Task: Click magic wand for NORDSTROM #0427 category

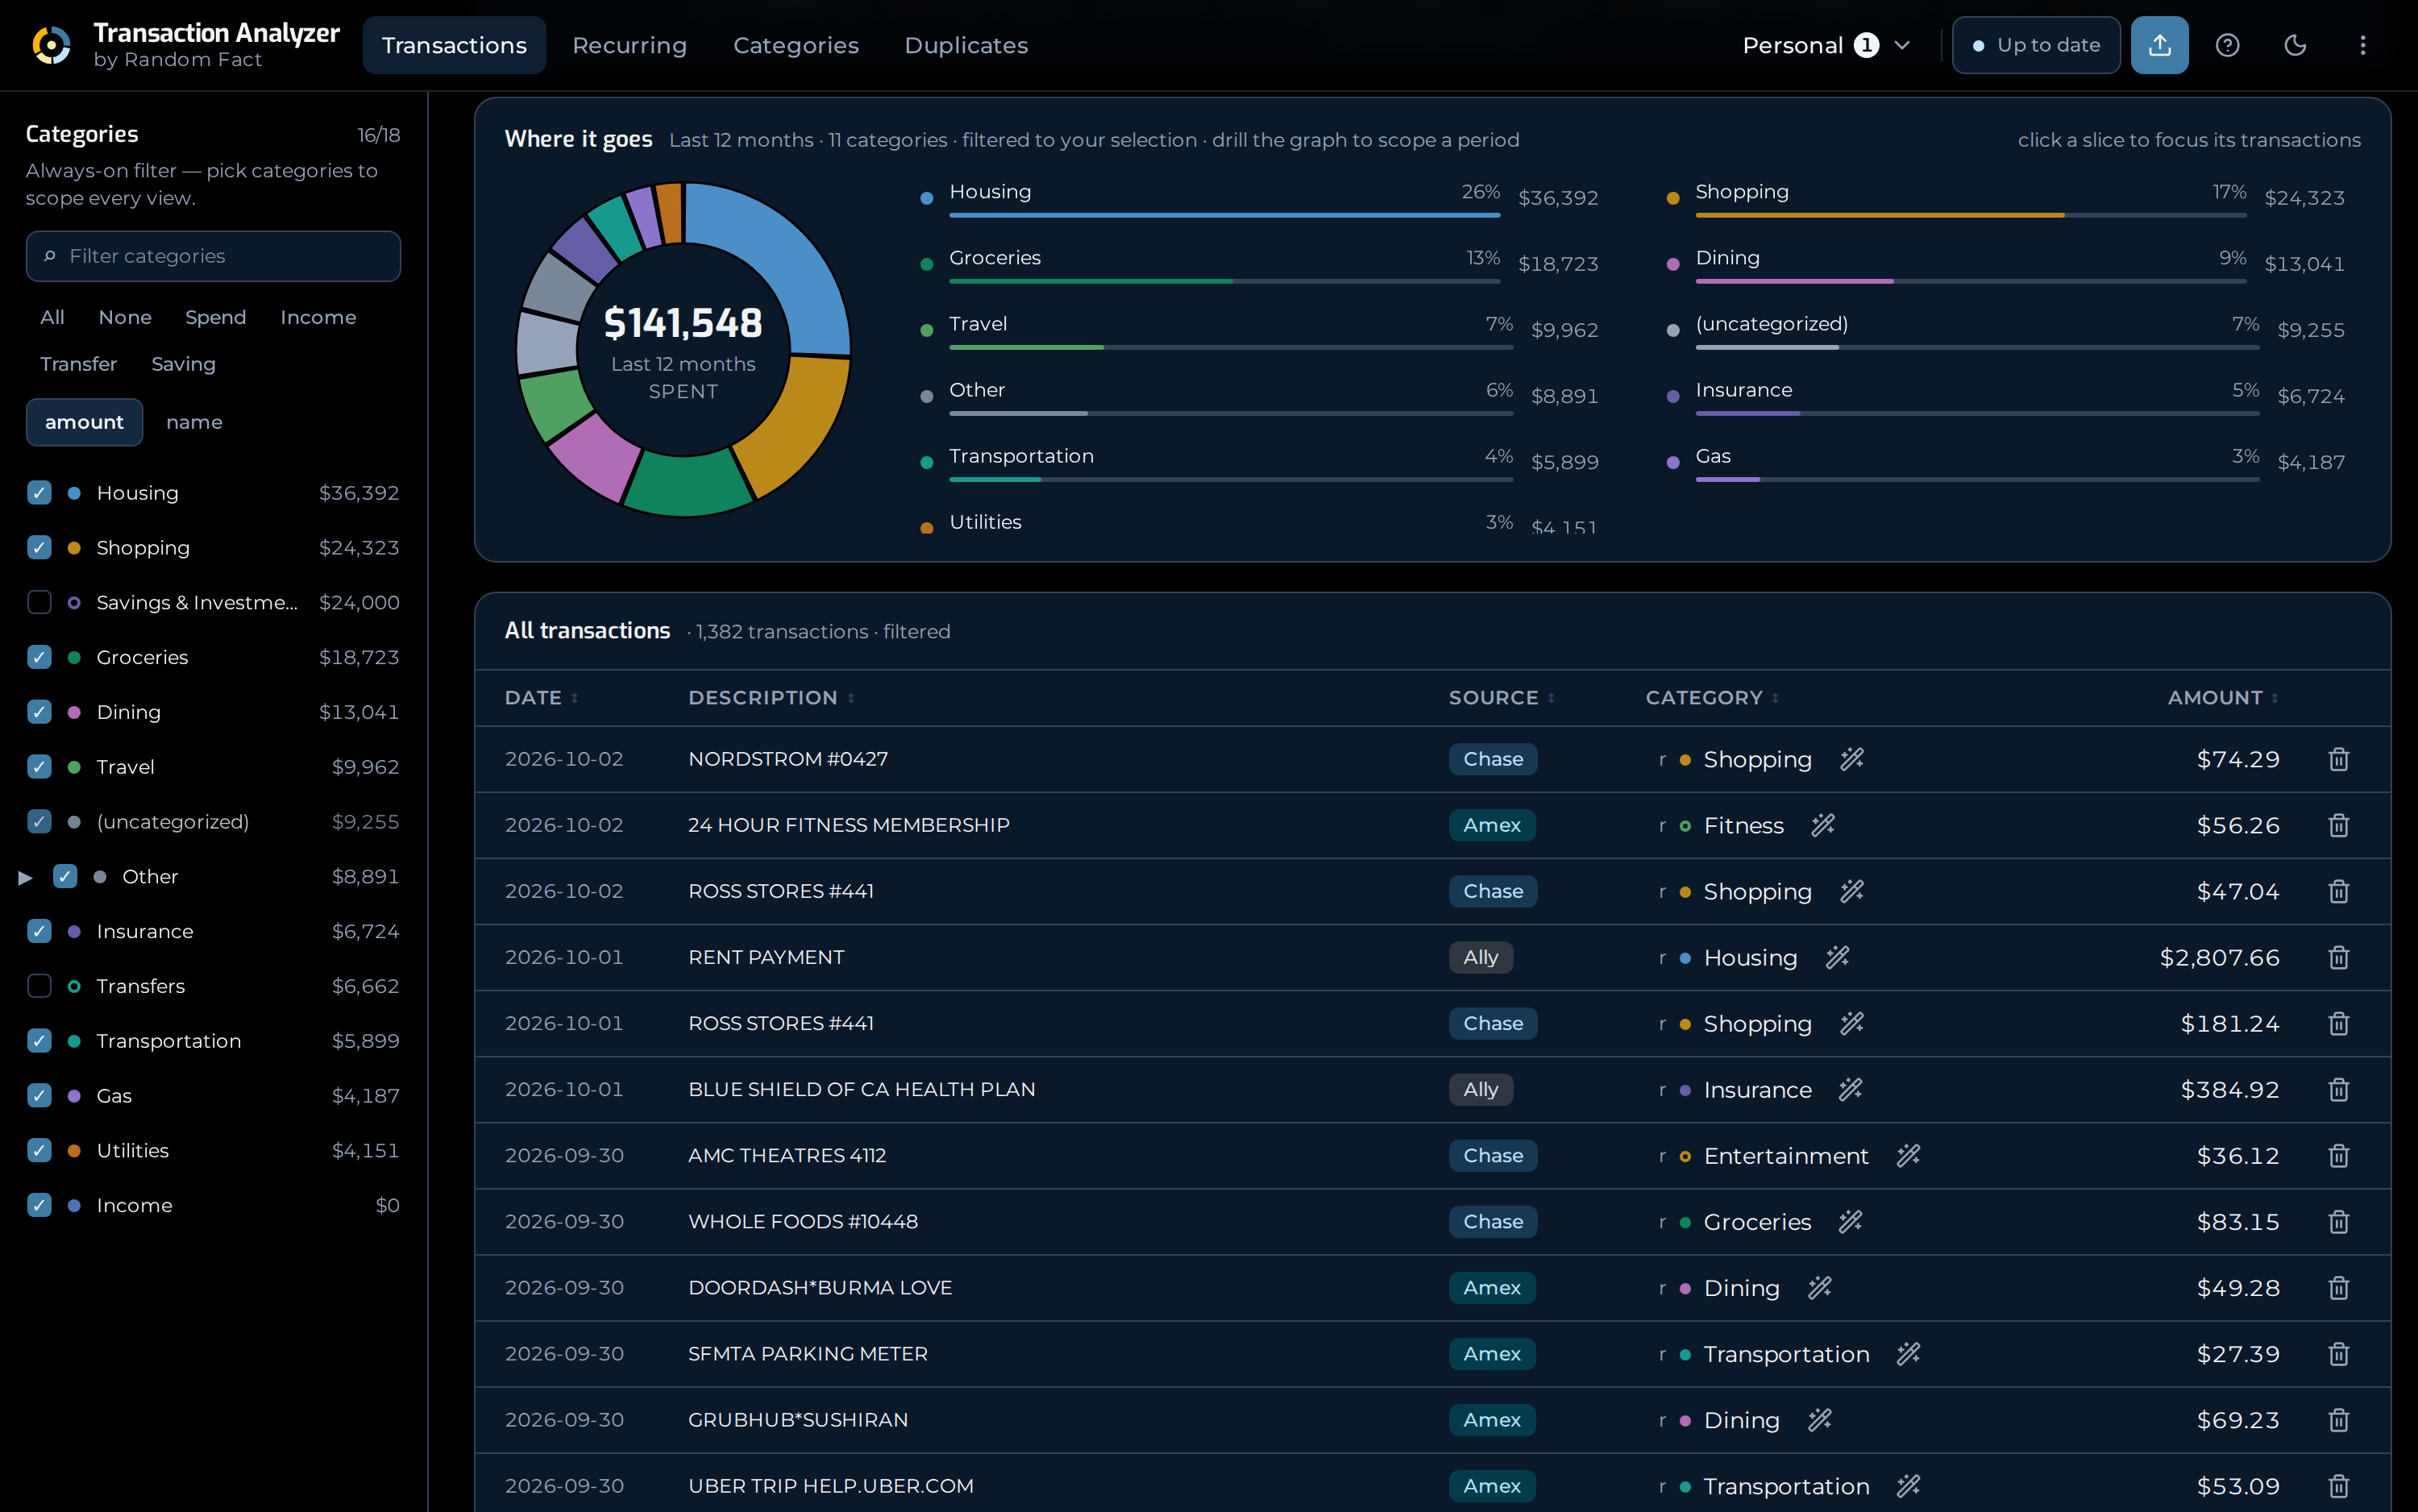Action: (1852, 759)
